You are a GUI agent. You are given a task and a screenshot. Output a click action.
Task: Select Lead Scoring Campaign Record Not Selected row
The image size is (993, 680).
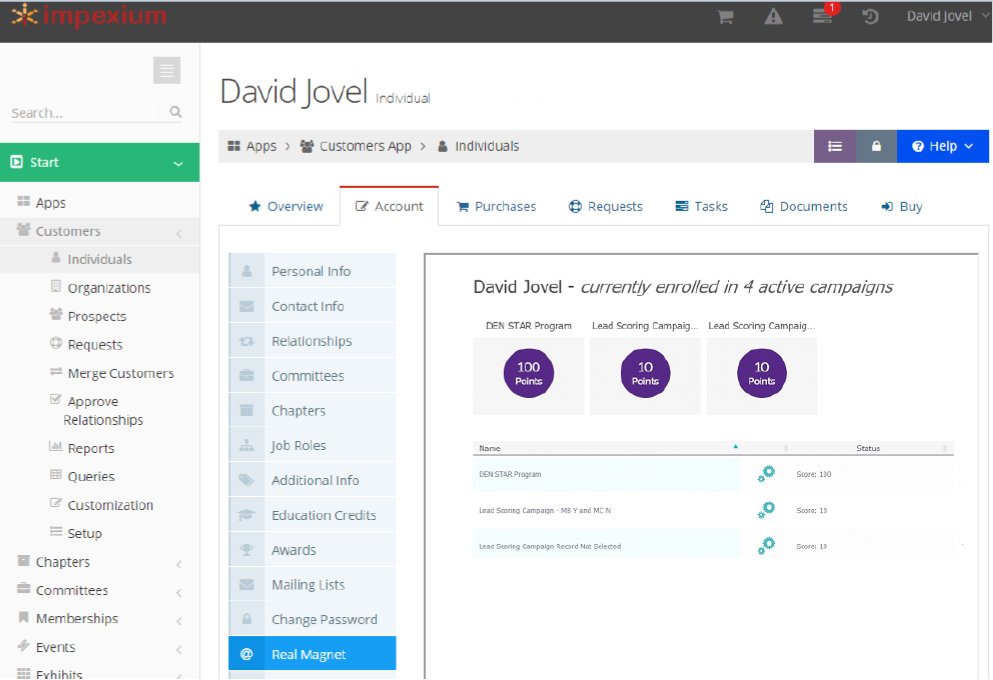pos(713,546)
